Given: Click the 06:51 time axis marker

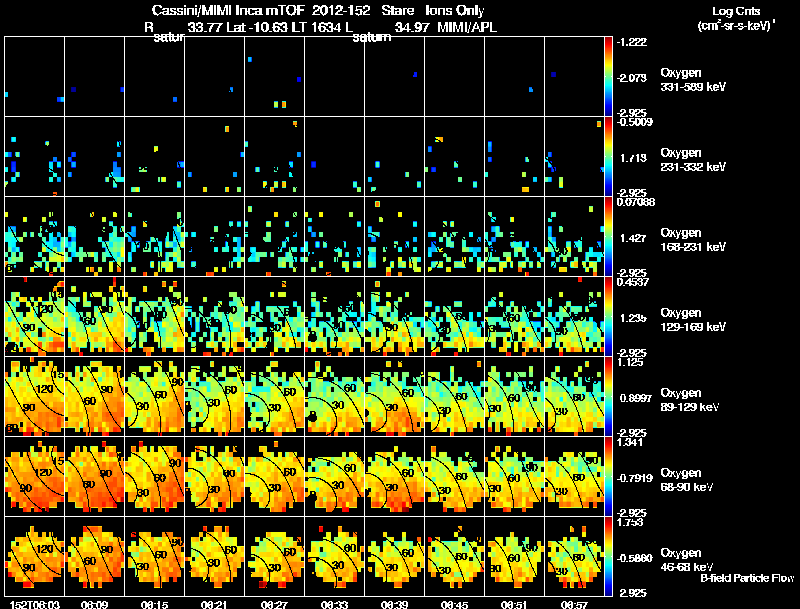Looking at the screenshot, I should 514,604.
